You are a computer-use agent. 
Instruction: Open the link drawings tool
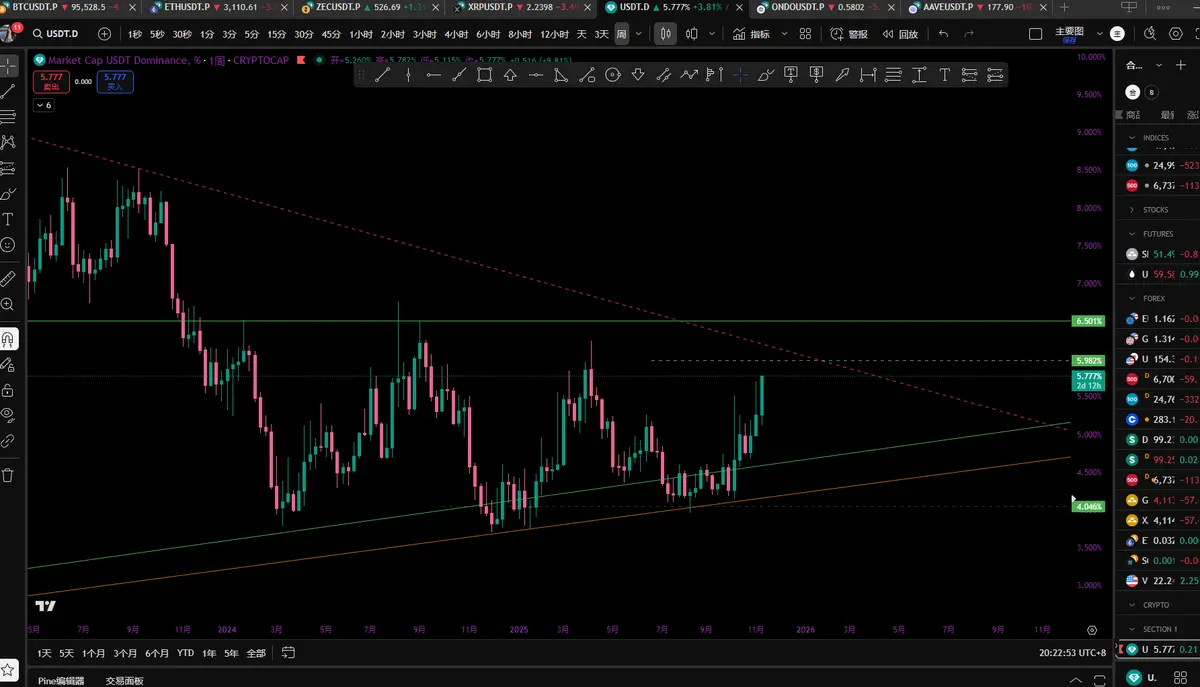point(8,440)
